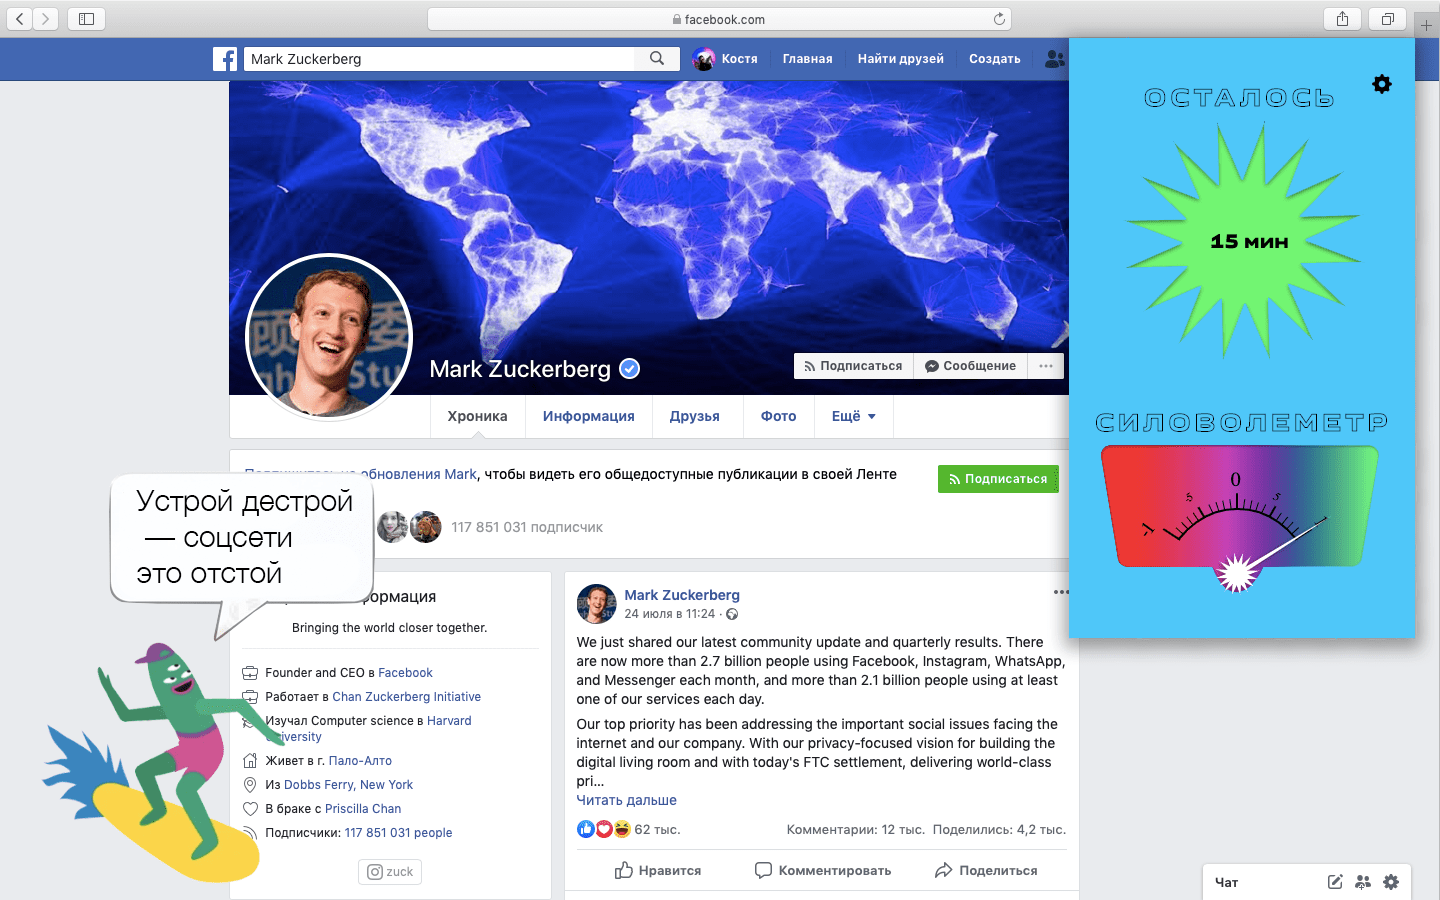Open the post options ellipsis menu
Image resolution: width=1440 pixels, height=900 pixels.
[x=1061, y=592]
